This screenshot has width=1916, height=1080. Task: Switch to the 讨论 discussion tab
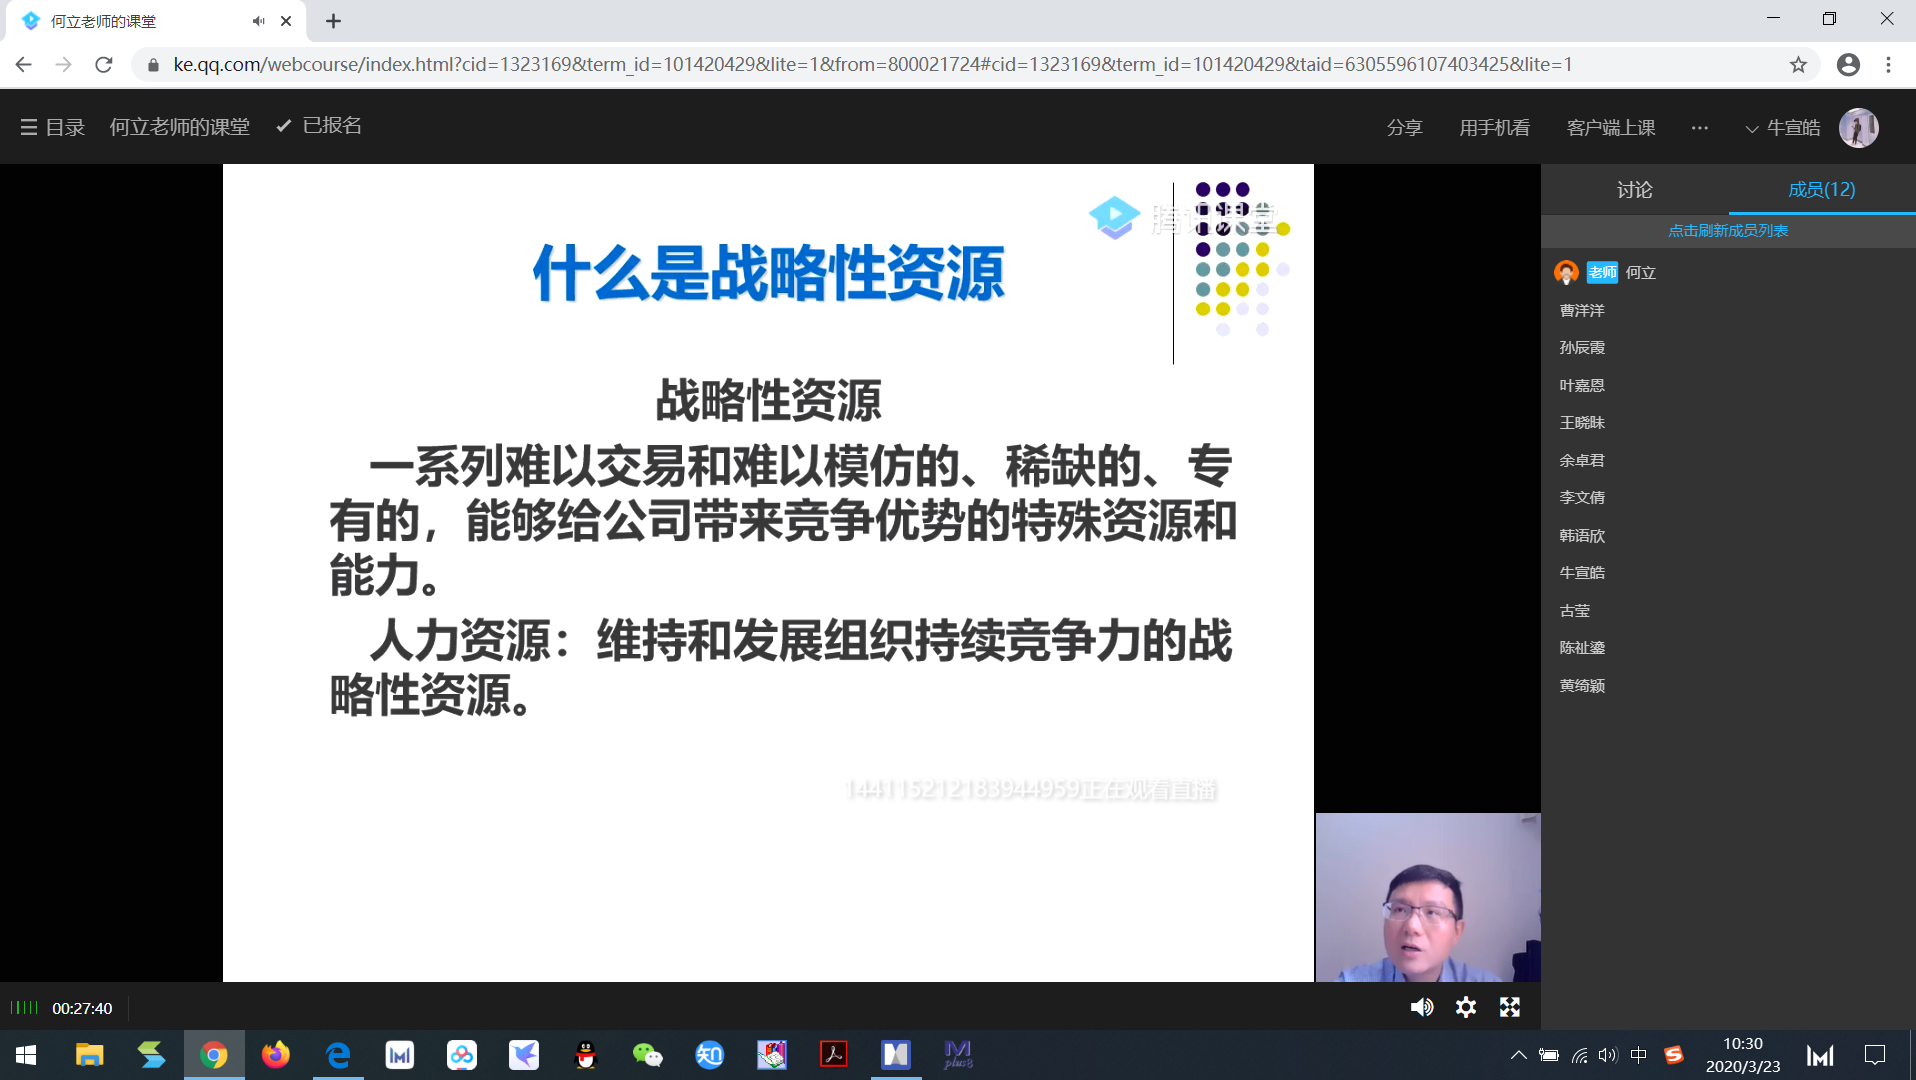click(1634, 190)
